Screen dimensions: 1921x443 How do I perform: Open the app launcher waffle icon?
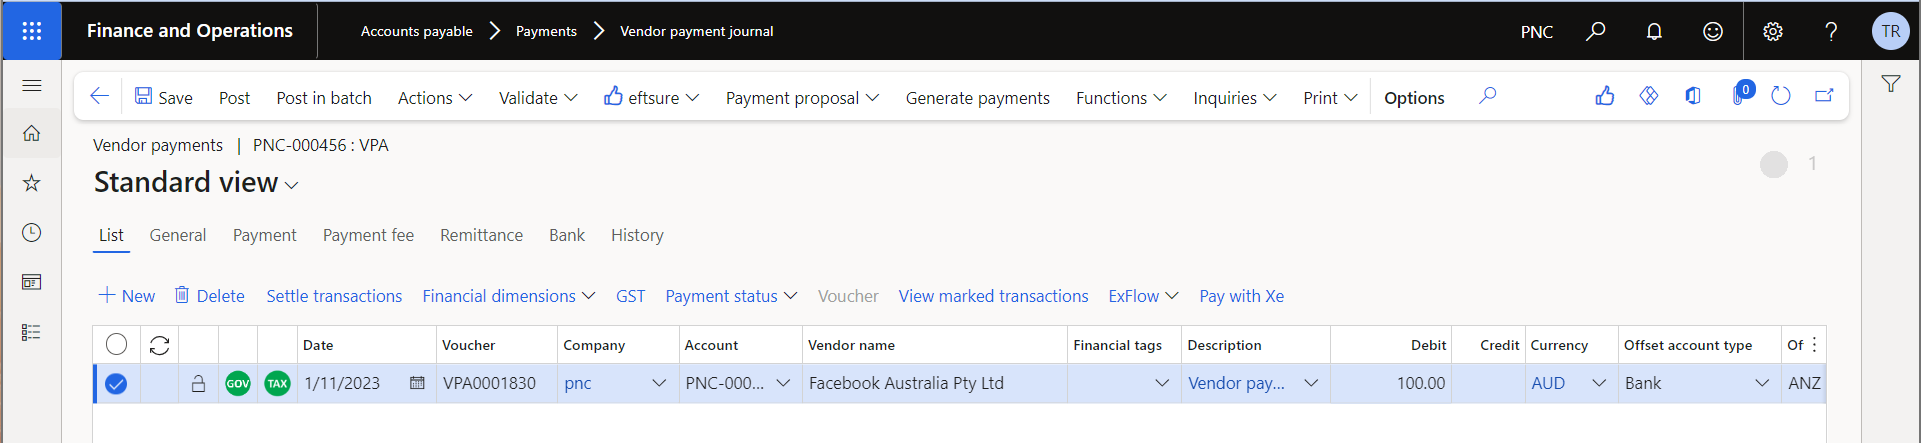coord(31,31)
